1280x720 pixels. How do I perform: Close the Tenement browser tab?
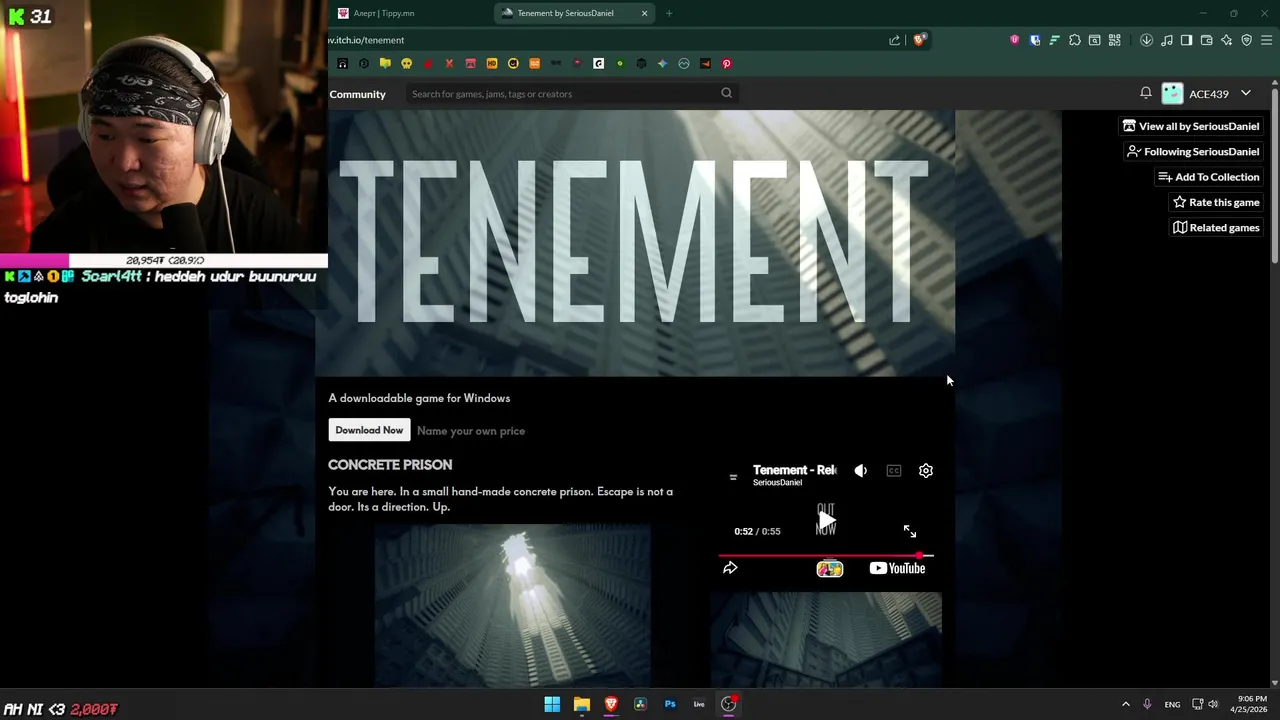pyautogui.click(x=644, y=13)
